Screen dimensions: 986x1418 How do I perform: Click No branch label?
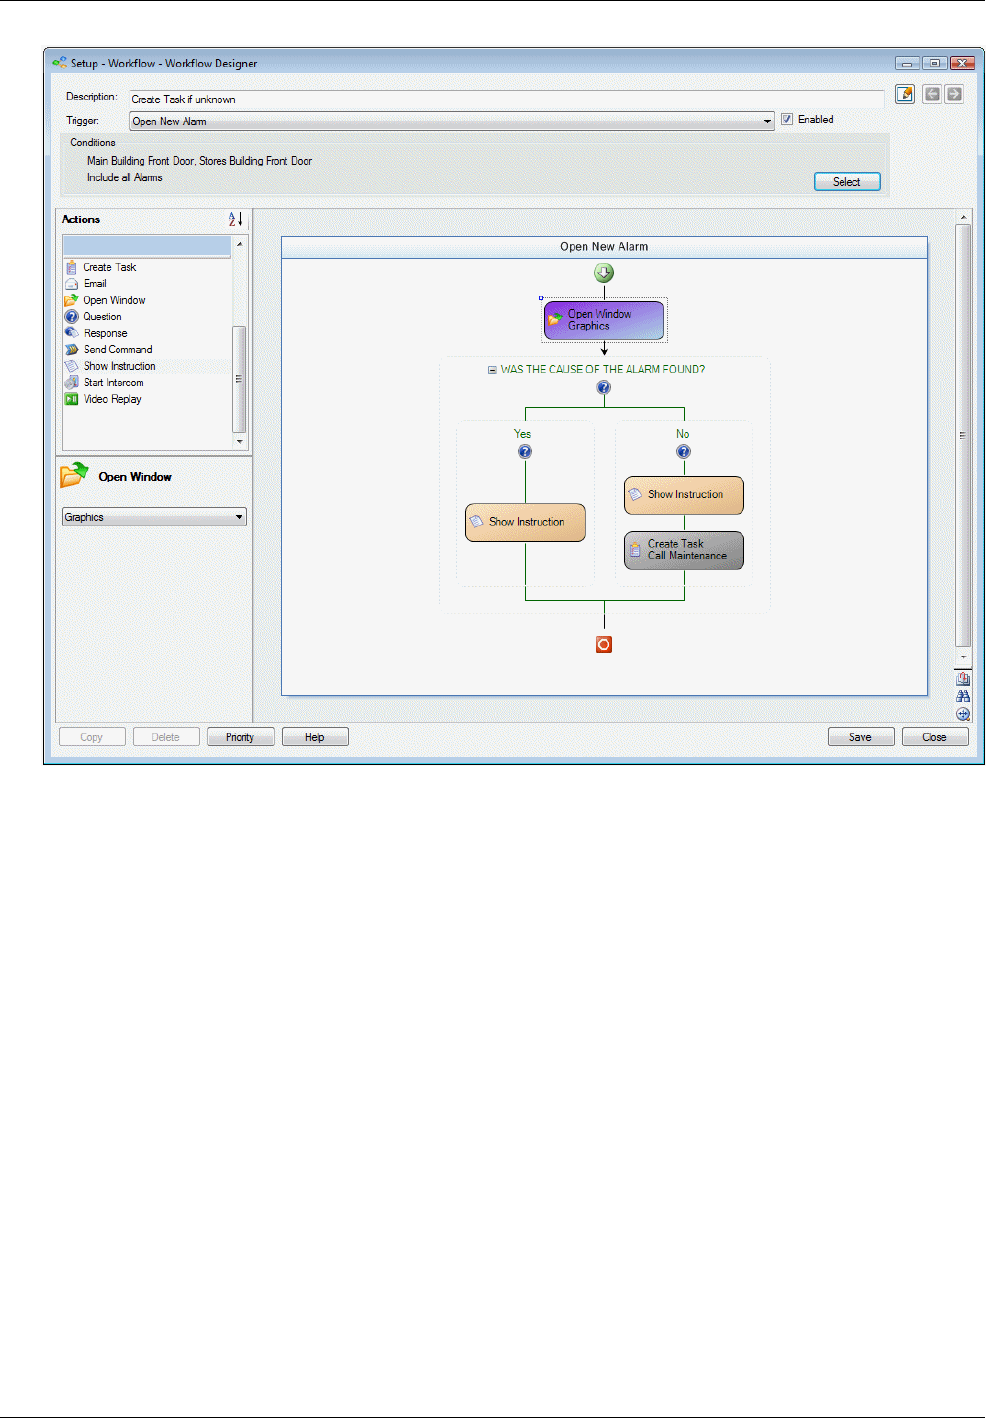[x=683, y=434]
